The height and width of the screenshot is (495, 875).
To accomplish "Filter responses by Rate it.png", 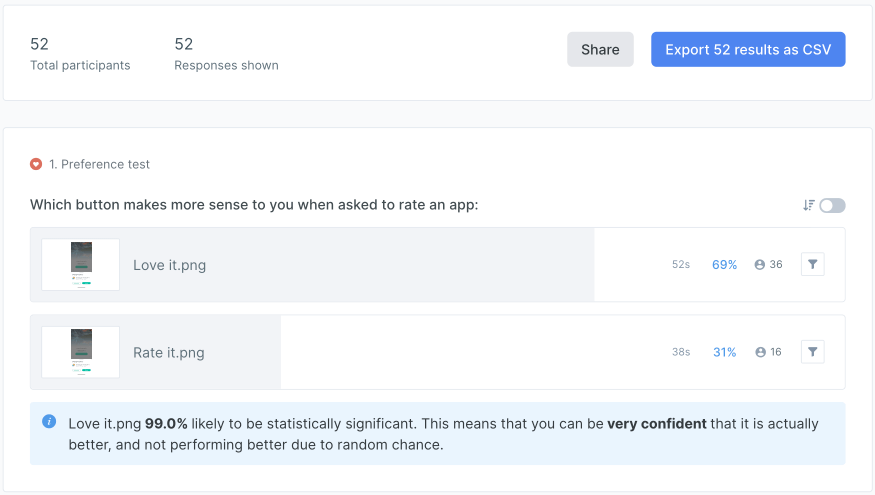I will pyautogui.click(x=813, y=352).
